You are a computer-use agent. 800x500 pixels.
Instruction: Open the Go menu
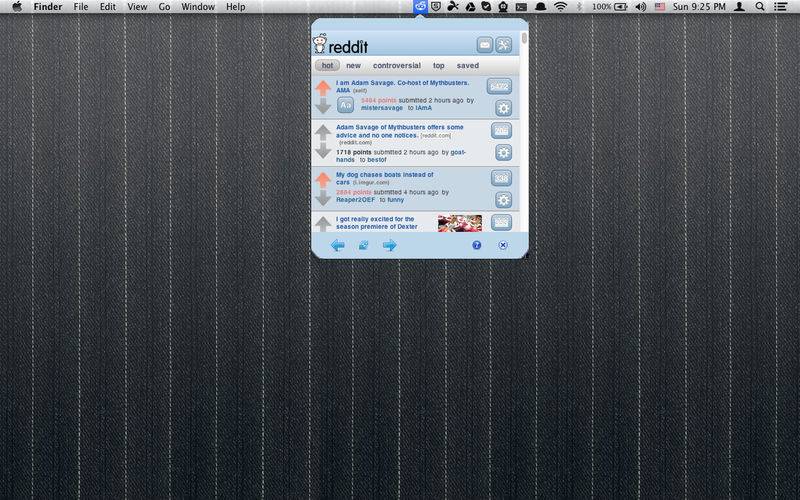coord(164,7)
